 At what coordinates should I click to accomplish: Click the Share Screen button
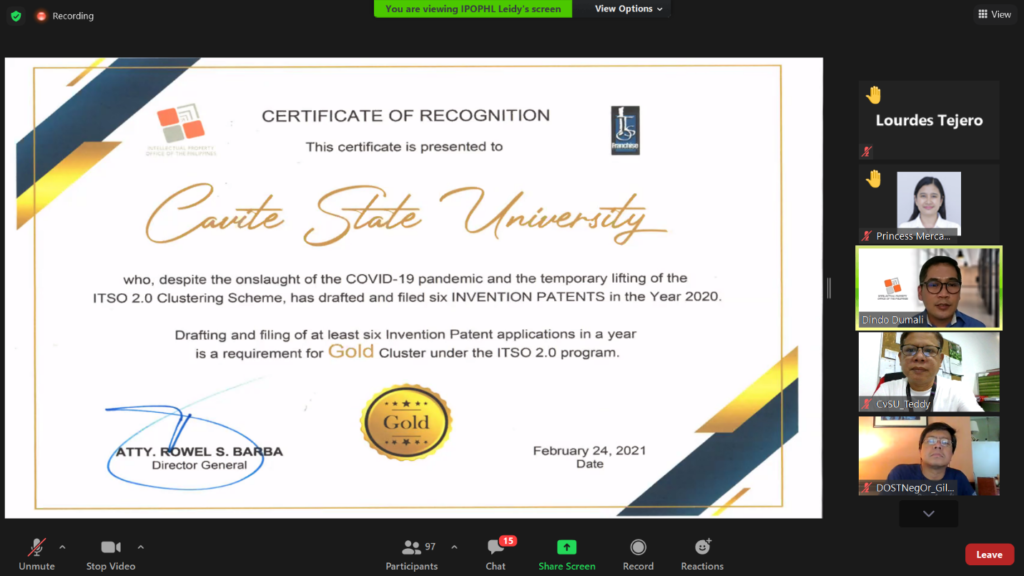point(566,554)
